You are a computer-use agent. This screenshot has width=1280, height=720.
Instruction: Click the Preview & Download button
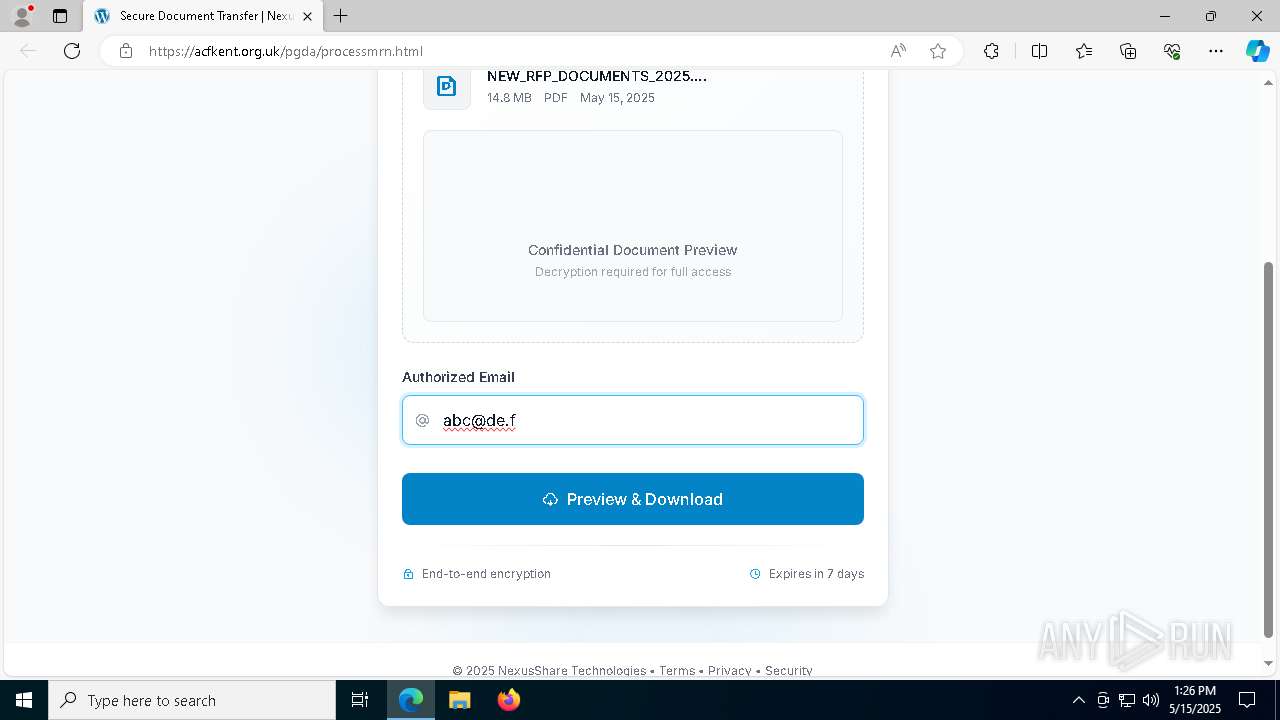tap(633, 499)
